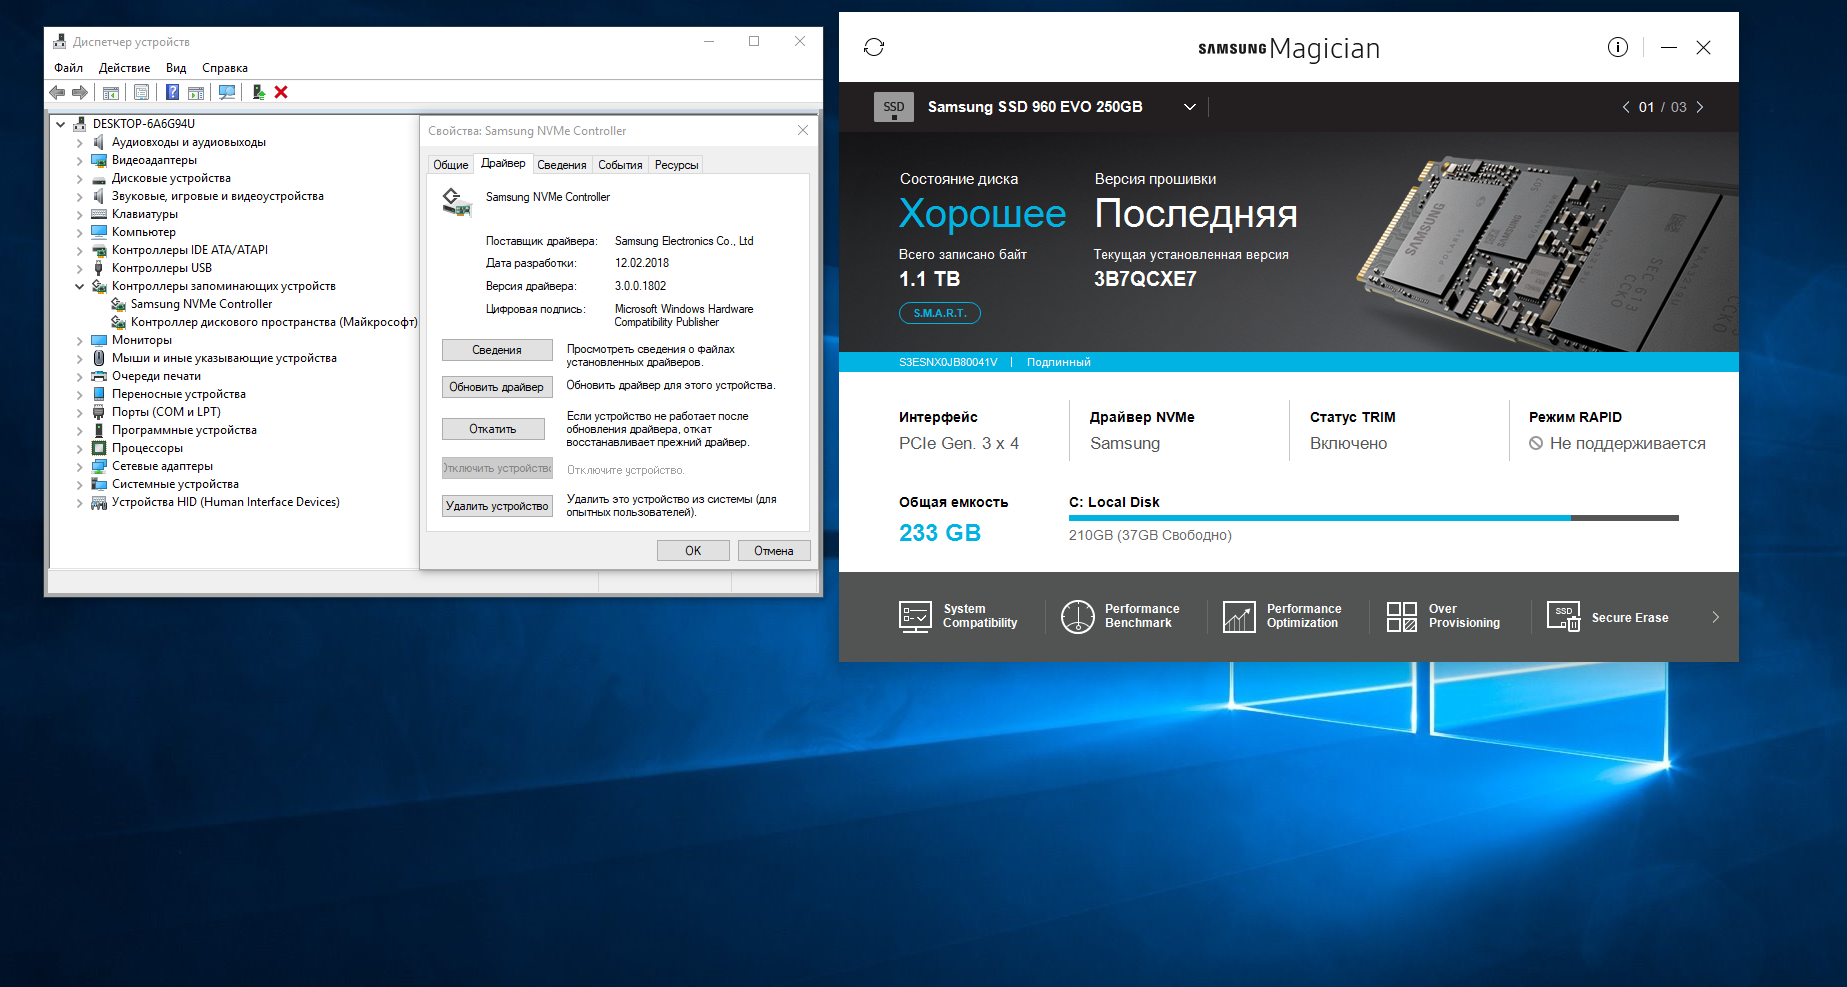Screen dimensions: 1847x987
Task: Expand the Видеоадаптеры node
Action: (x=80, y=160)
